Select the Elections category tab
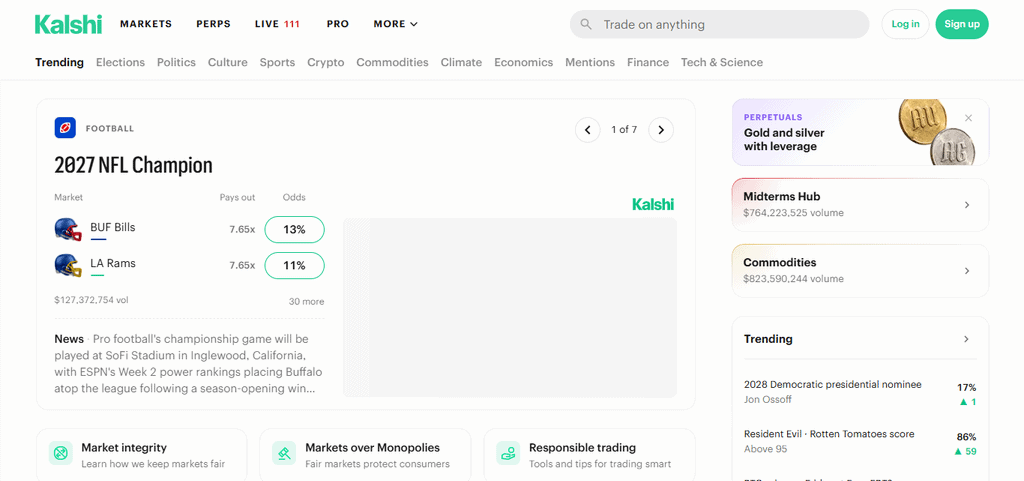 pos(120,63)
